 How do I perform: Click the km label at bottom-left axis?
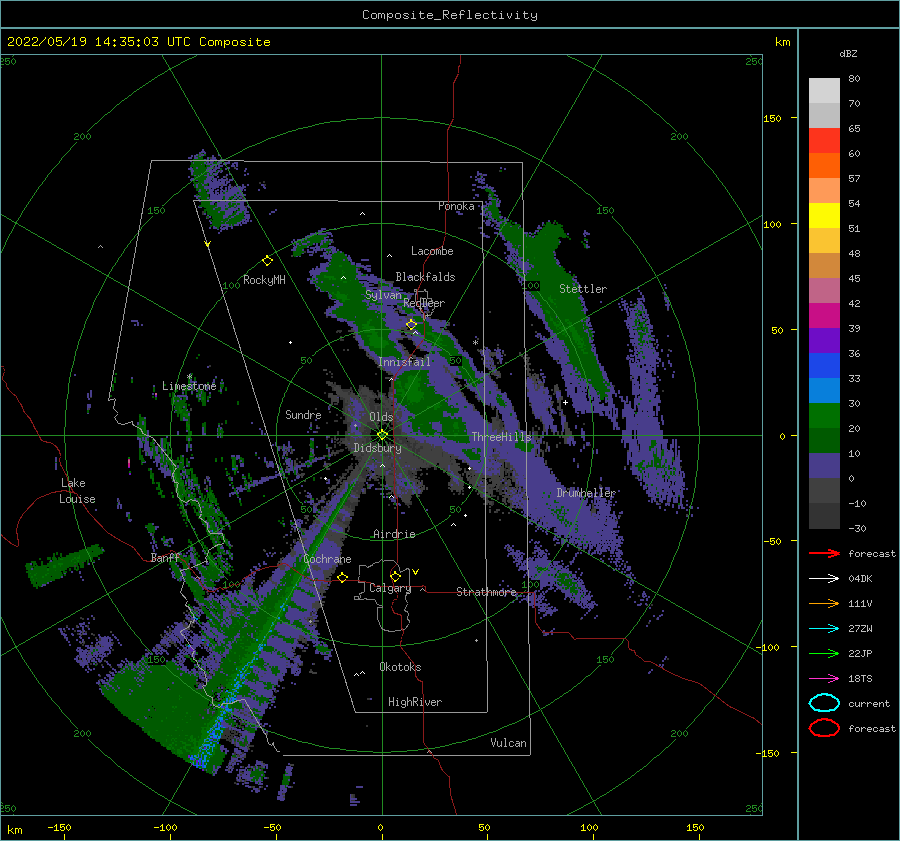pyautogui.click(x=14, y=830)
